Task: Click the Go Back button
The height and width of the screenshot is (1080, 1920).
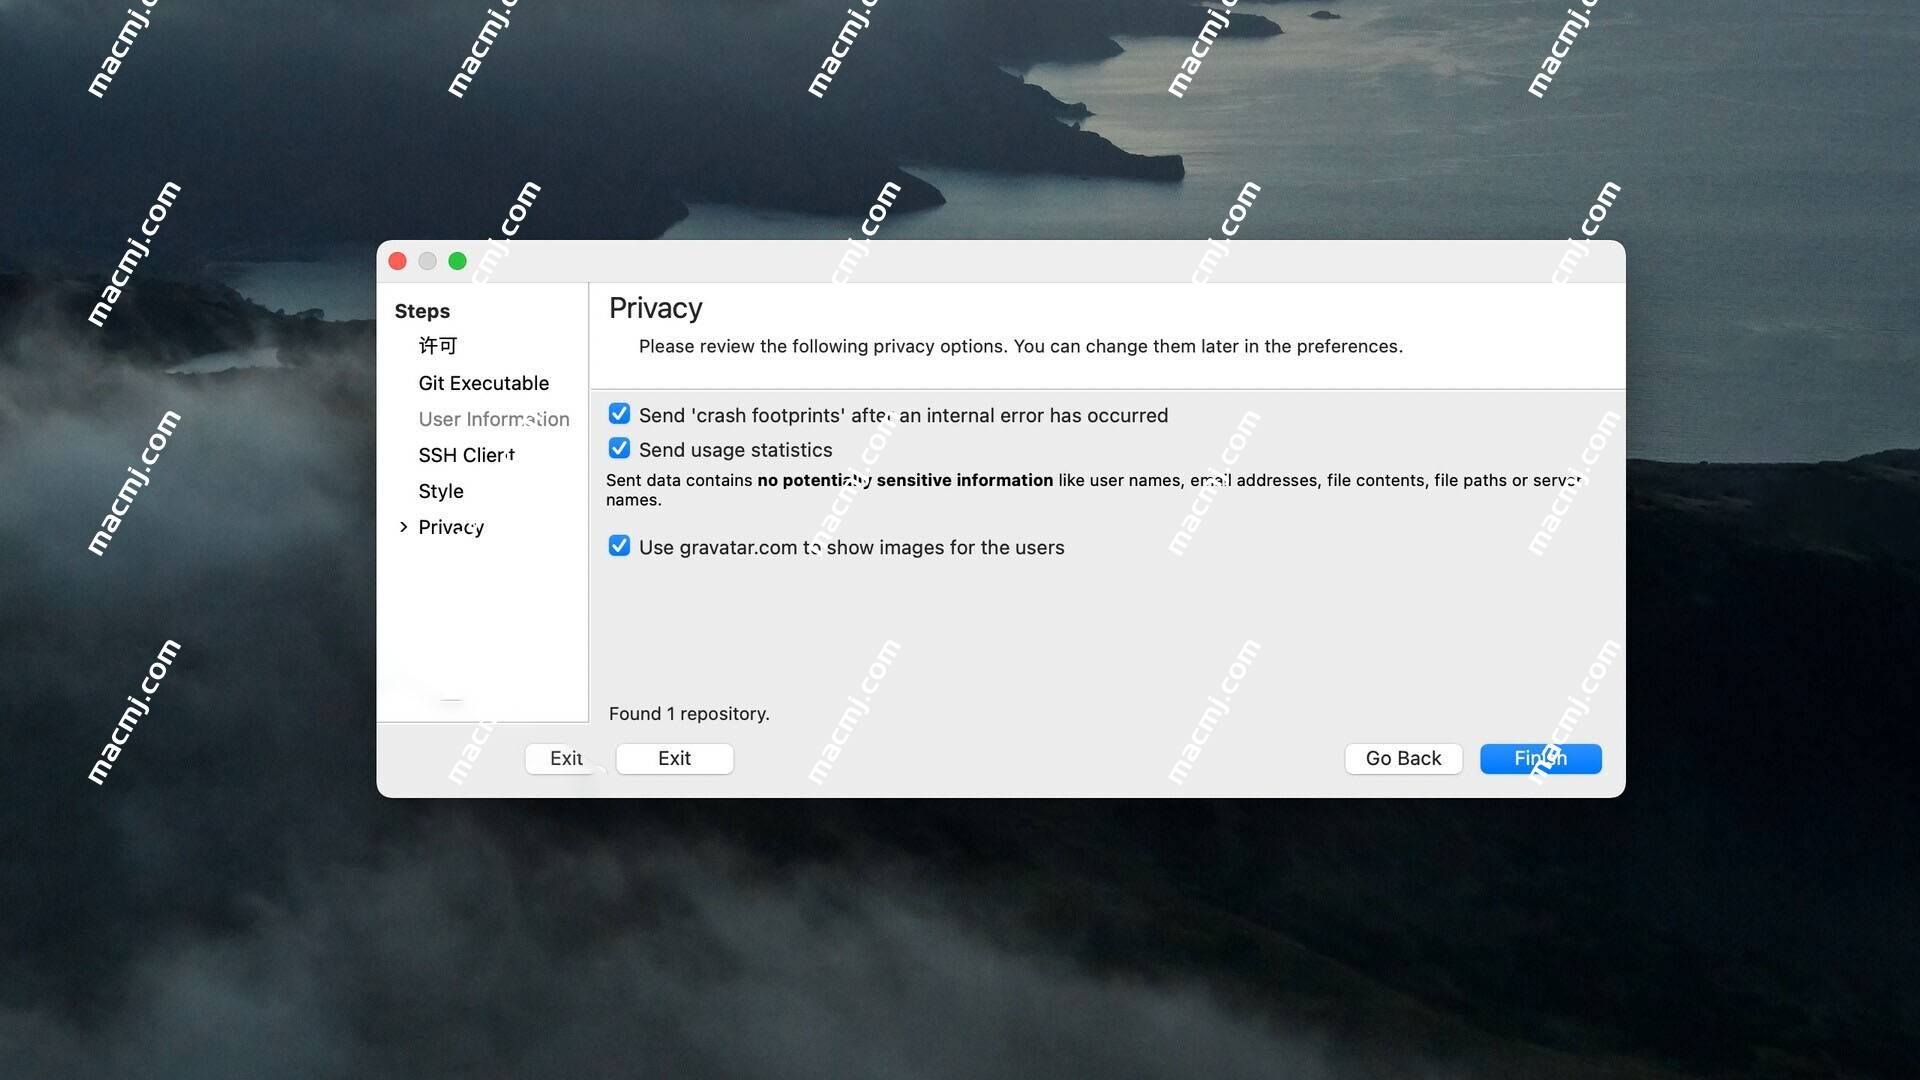Action: click(1403, 758)
